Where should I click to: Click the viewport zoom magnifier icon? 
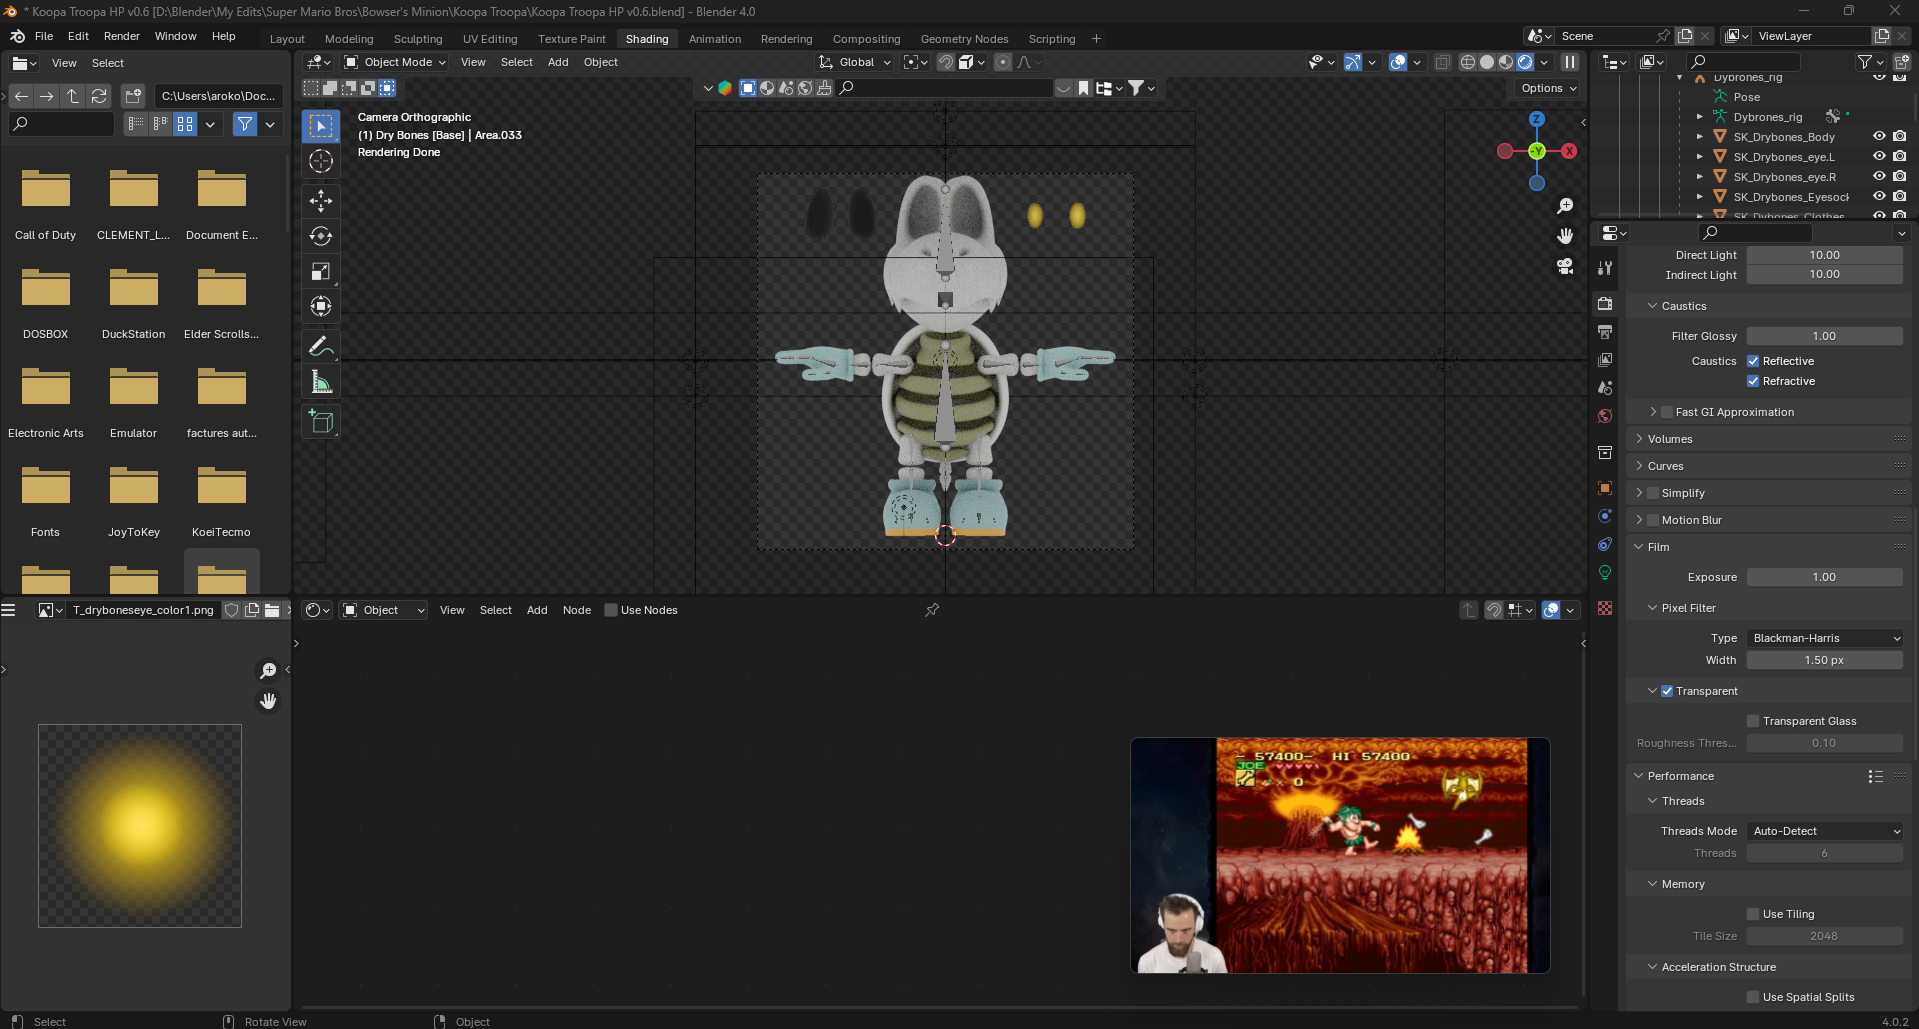click(1565, 206)
